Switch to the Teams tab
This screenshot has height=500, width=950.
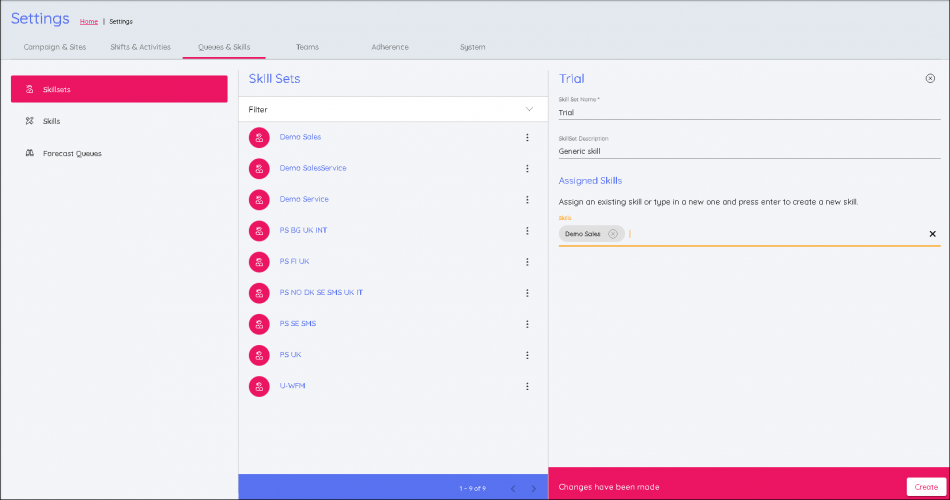tap(307, 47)
